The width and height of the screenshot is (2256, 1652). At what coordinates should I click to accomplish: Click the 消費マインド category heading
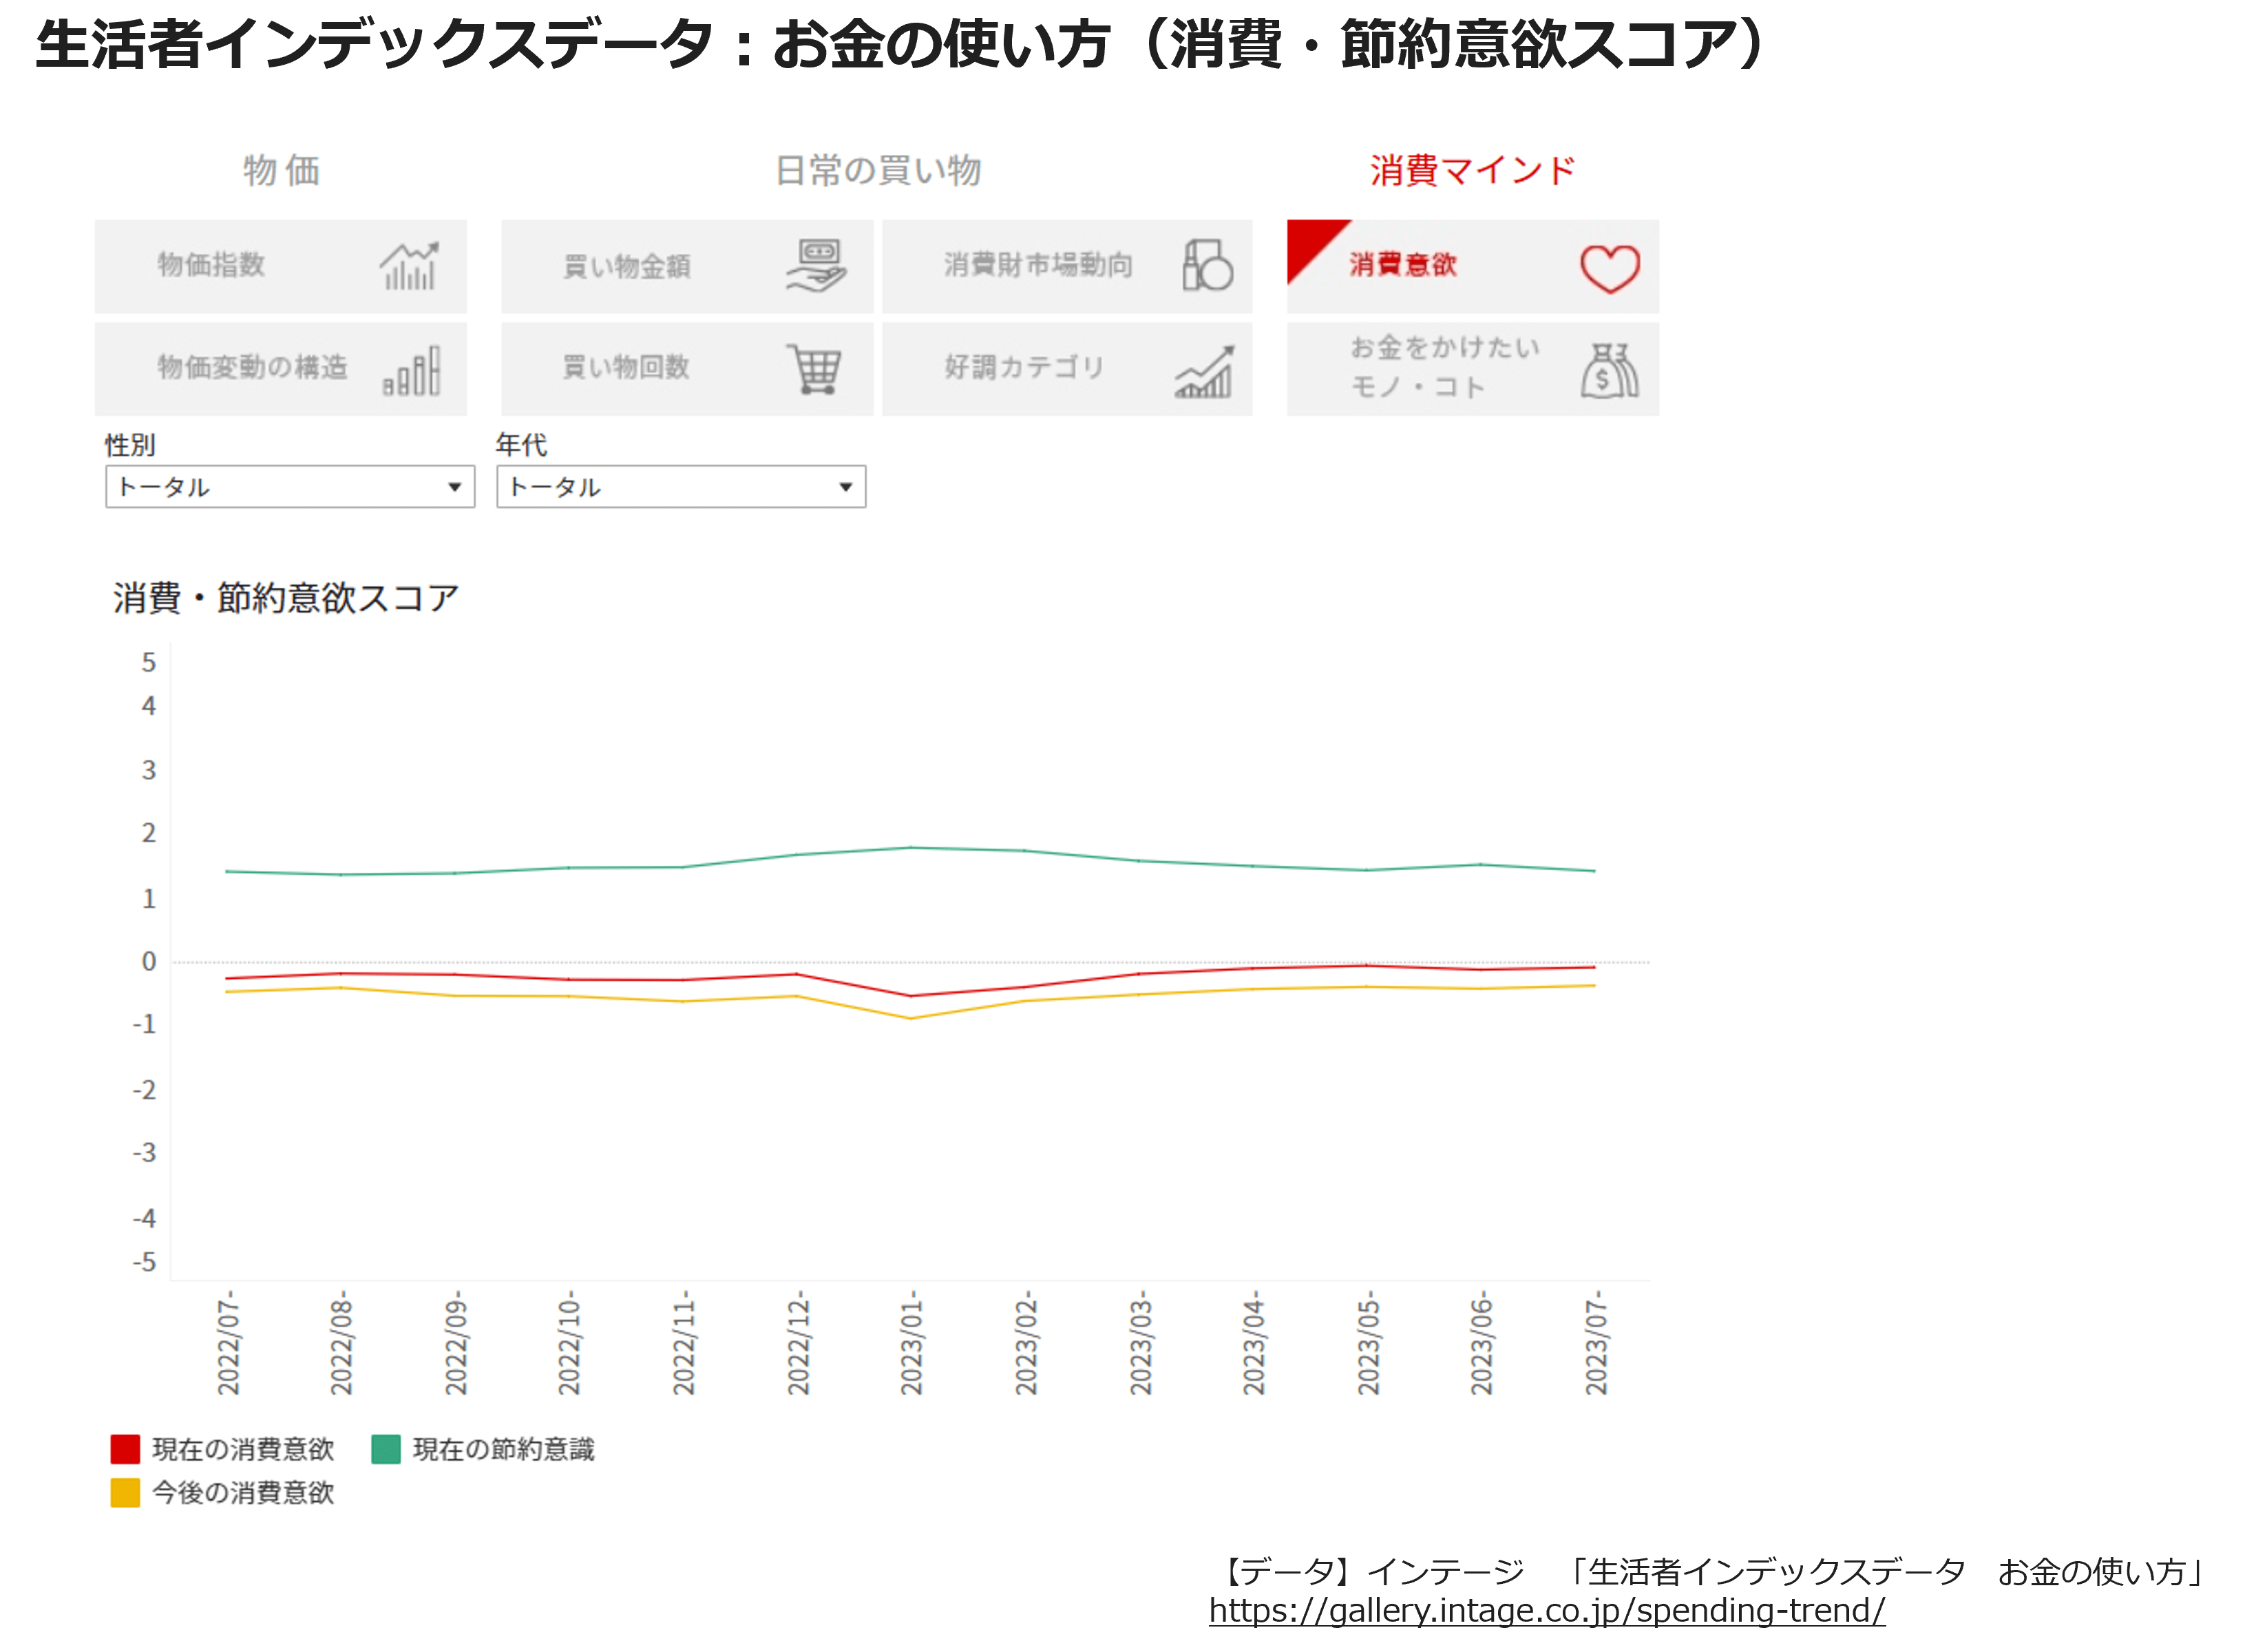[x=1472, y=171]
